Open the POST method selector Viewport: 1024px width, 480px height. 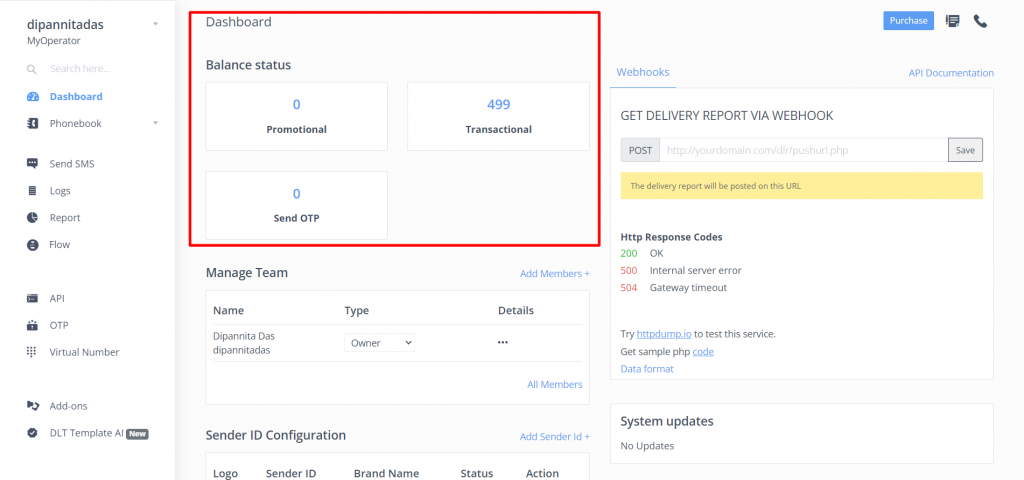(640, 150)
